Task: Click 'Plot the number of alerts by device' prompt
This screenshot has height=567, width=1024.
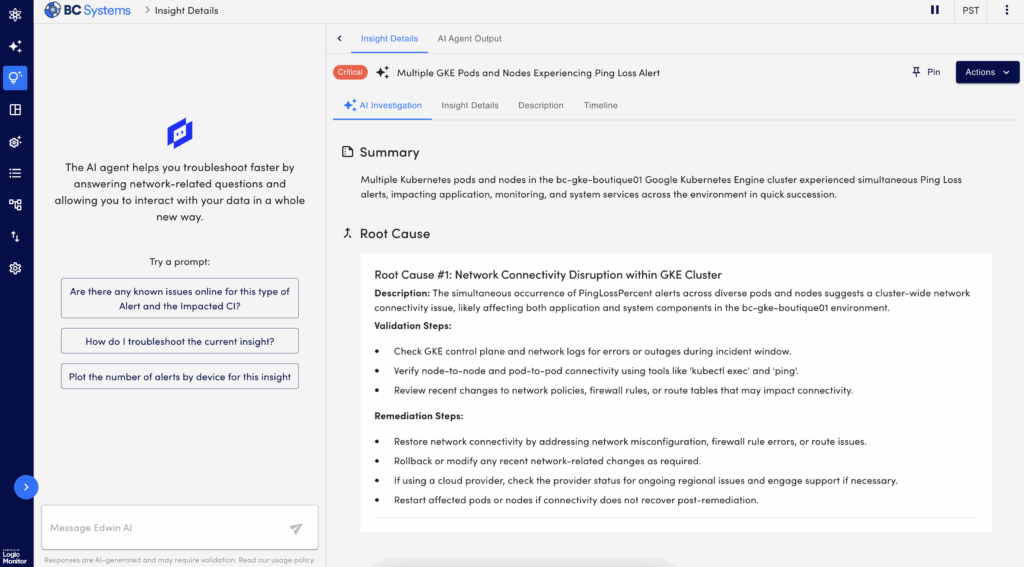Action: pos(180,376)
